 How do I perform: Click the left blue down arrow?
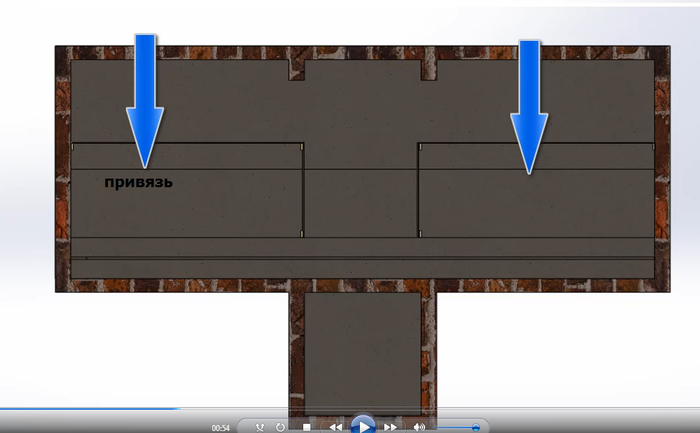point(146,100)
